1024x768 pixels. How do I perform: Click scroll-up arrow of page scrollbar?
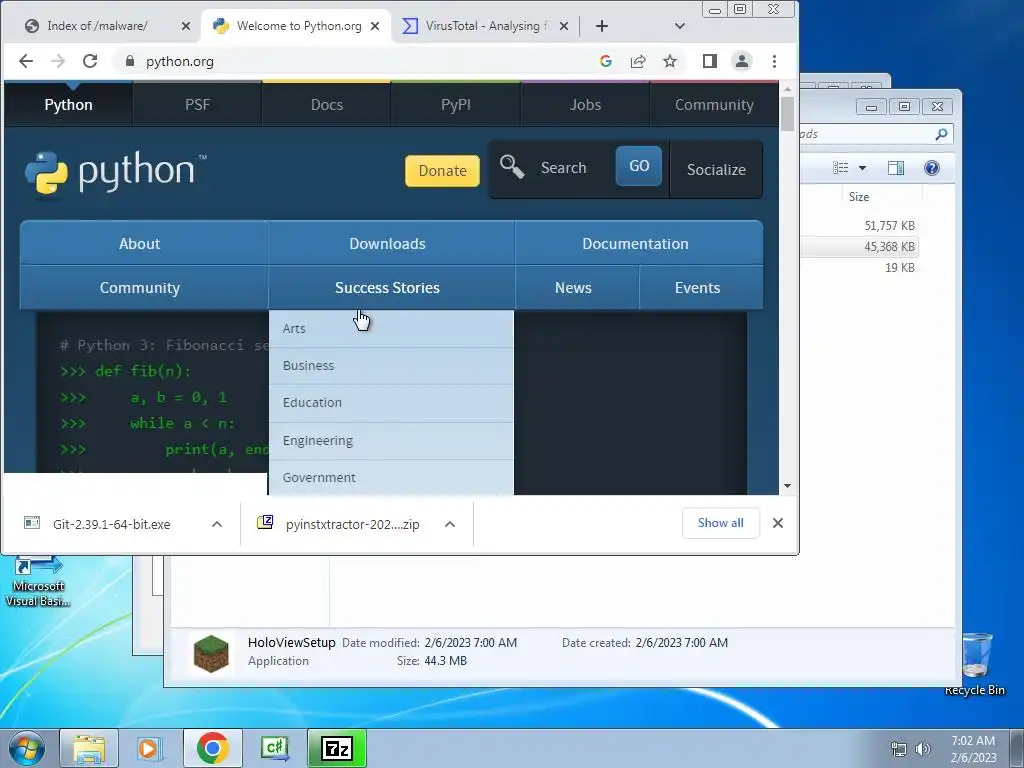pyautogui.click(x=787, y=89)
